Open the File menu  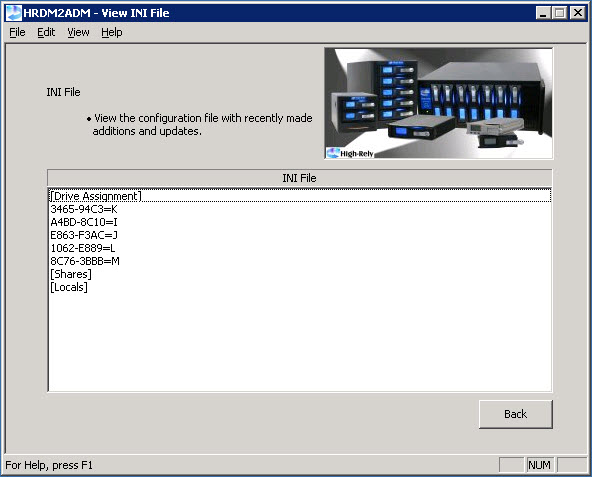click(x=17, y=32)
